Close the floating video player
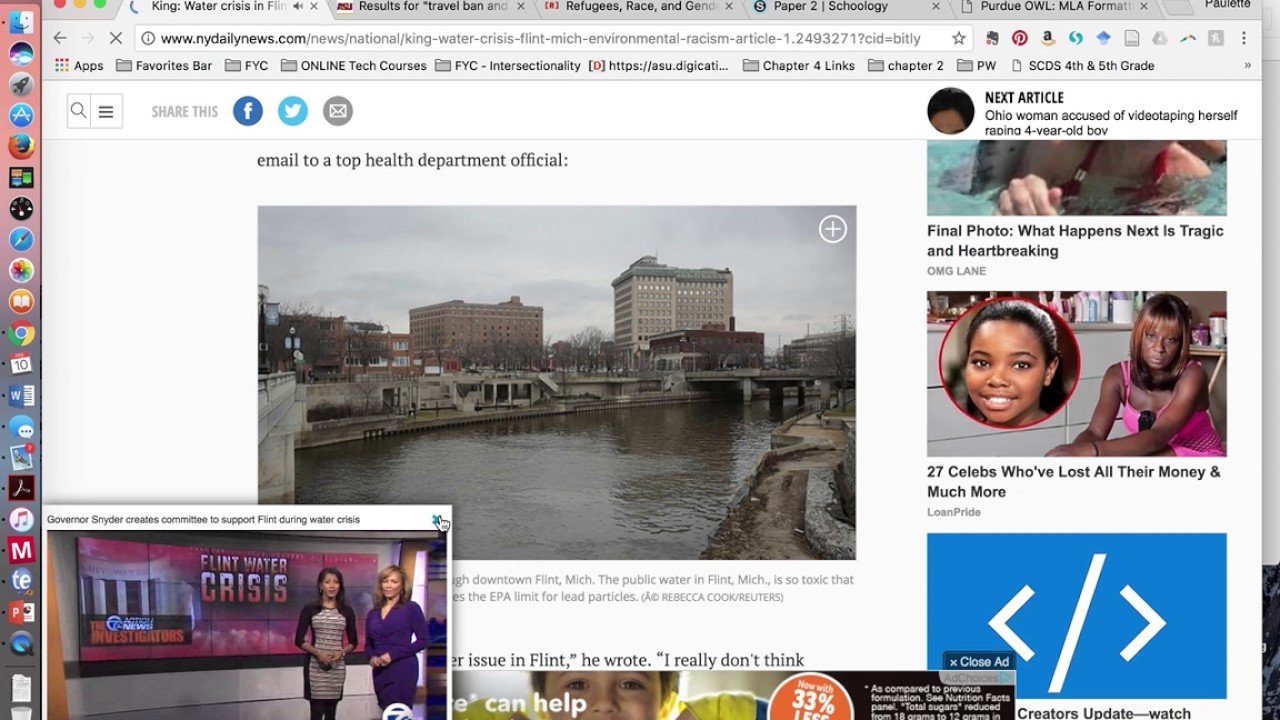This screenshot has width=1280, height=720. (437, 520)
